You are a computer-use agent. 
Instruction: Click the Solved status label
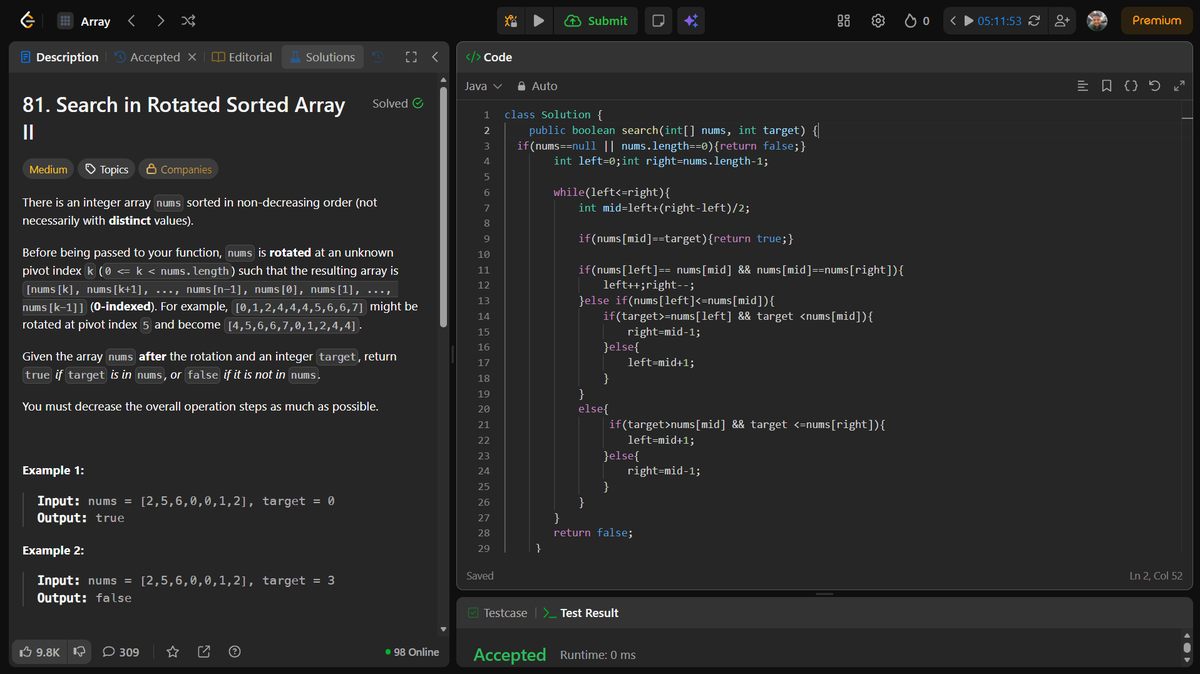[397, 103]
